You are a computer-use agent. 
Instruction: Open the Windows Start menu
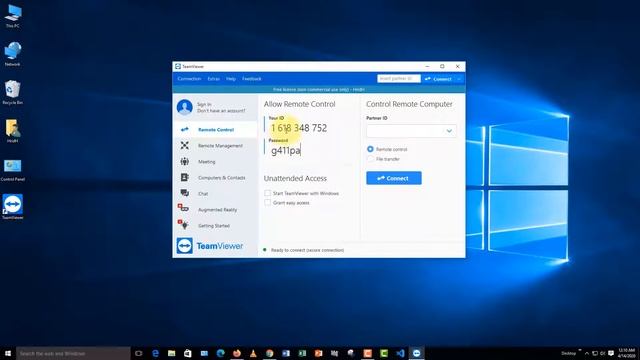coord(8,353)
